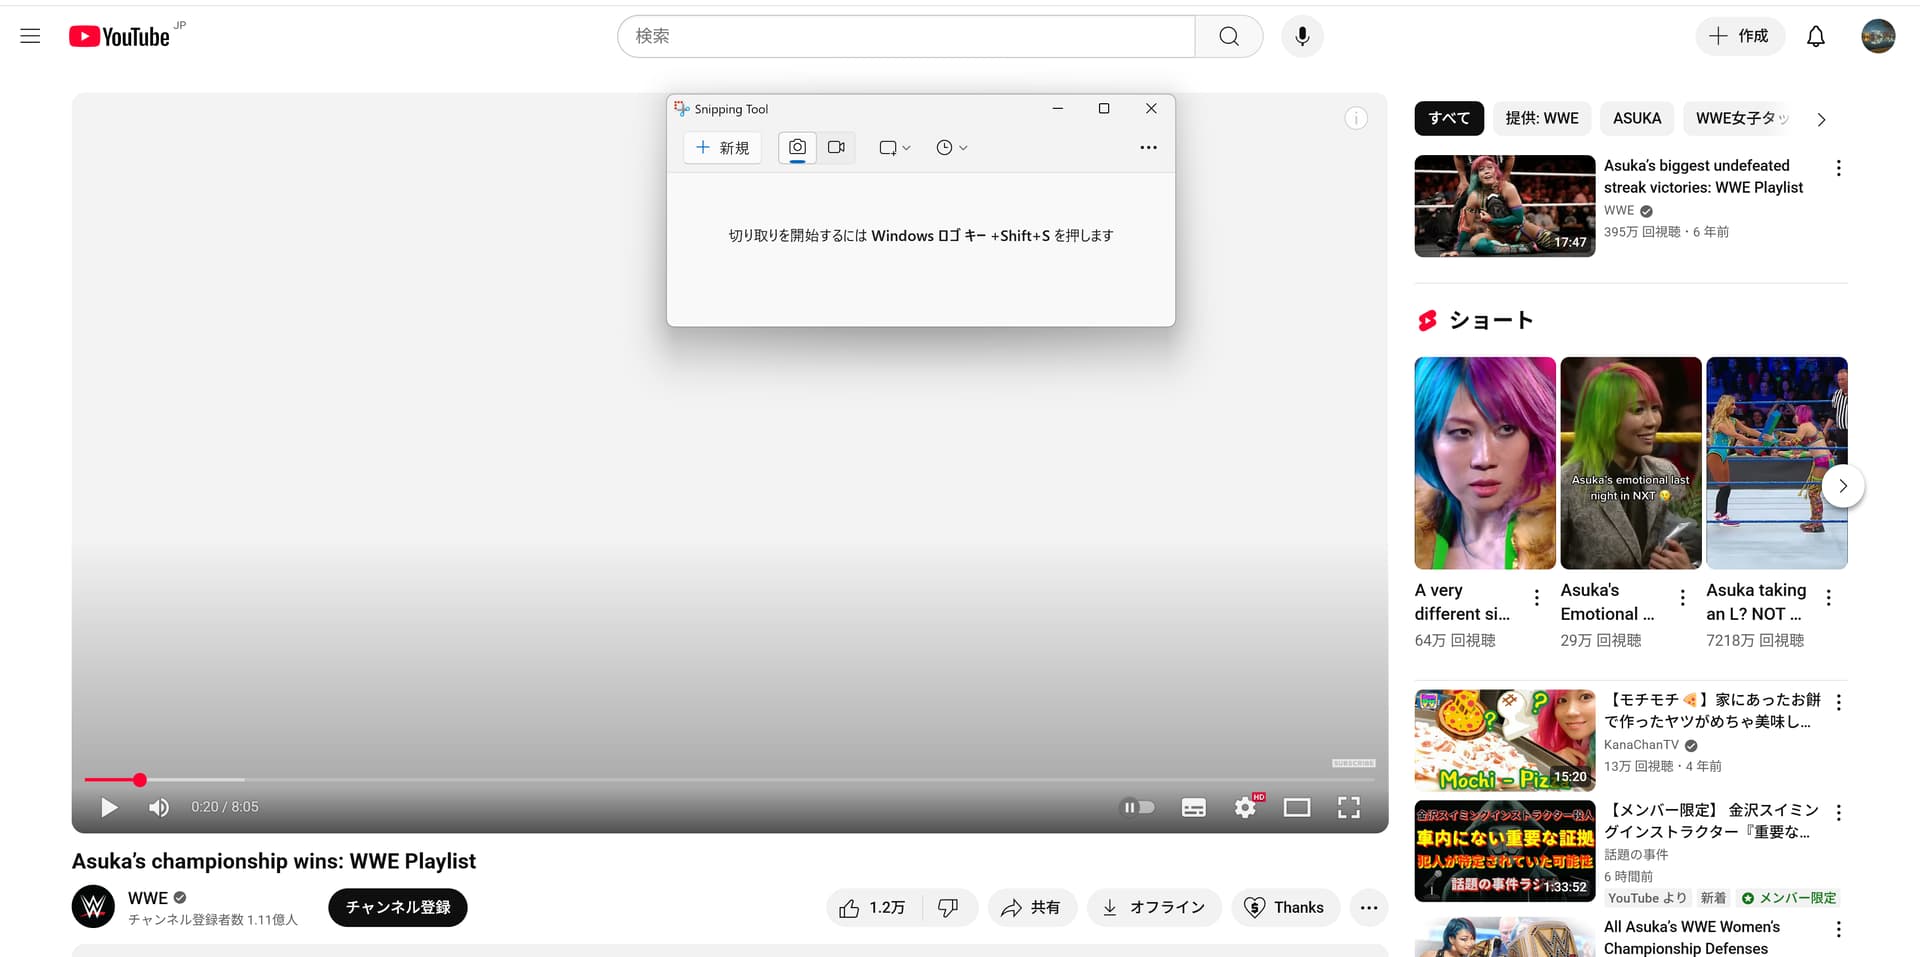1920x957 pixels.
Task: Click 新規 in Snipping Tool
Action: (x=723, y=148)
